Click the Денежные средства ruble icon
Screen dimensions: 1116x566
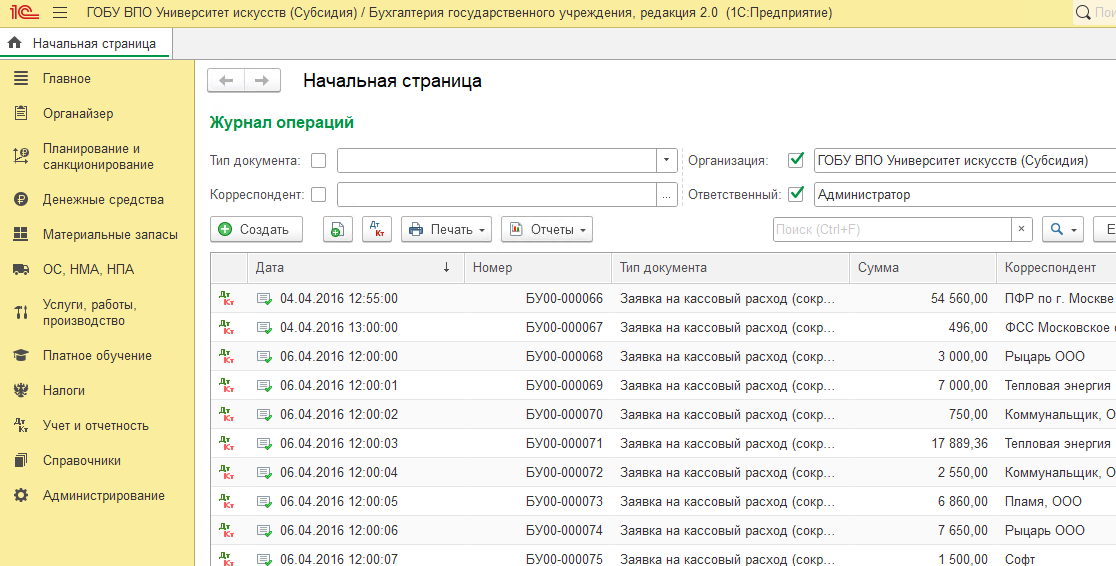(x=21, y=199)
